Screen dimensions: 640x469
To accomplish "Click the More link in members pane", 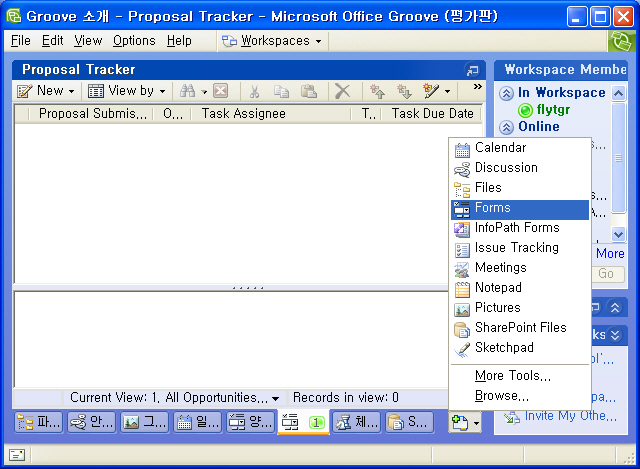I will (x=610, y=253).
